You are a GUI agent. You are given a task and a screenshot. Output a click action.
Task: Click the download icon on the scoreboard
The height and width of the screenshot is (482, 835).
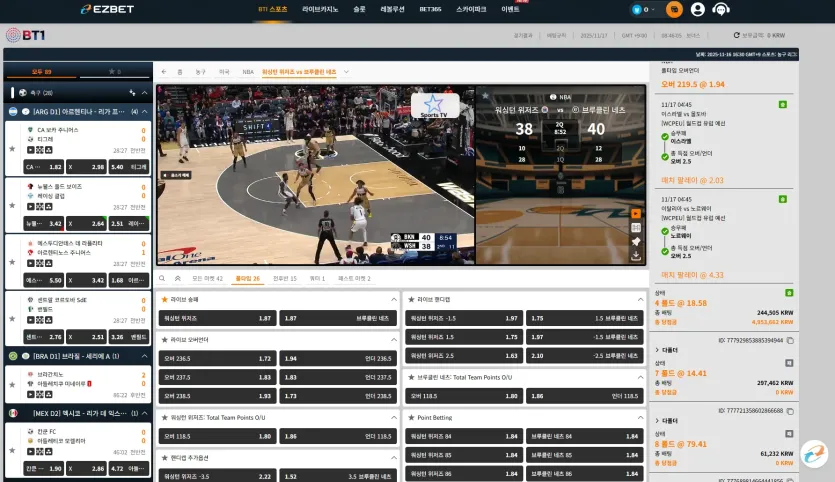635,256
